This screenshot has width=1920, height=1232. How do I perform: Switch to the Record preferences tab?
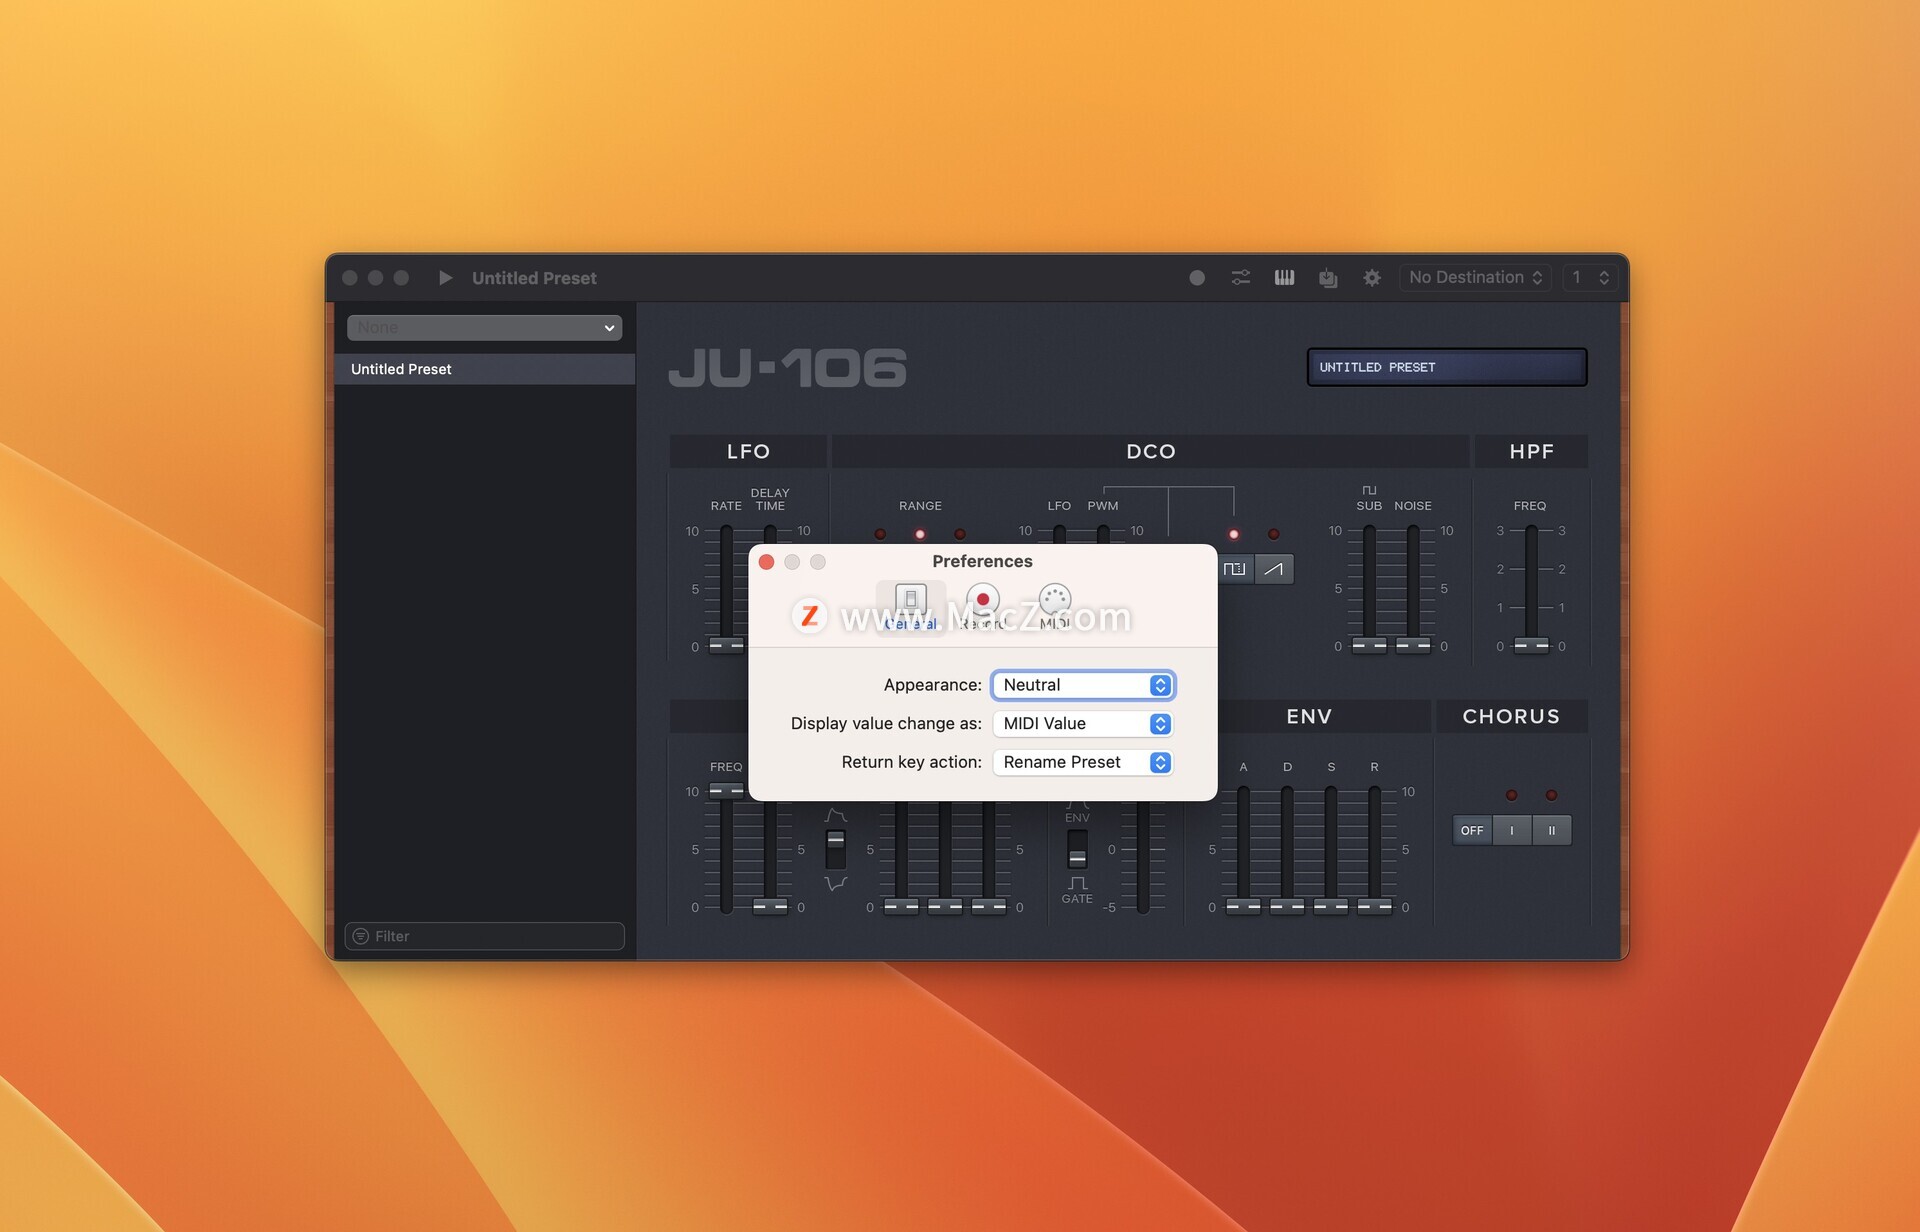[x=983, y=606]
